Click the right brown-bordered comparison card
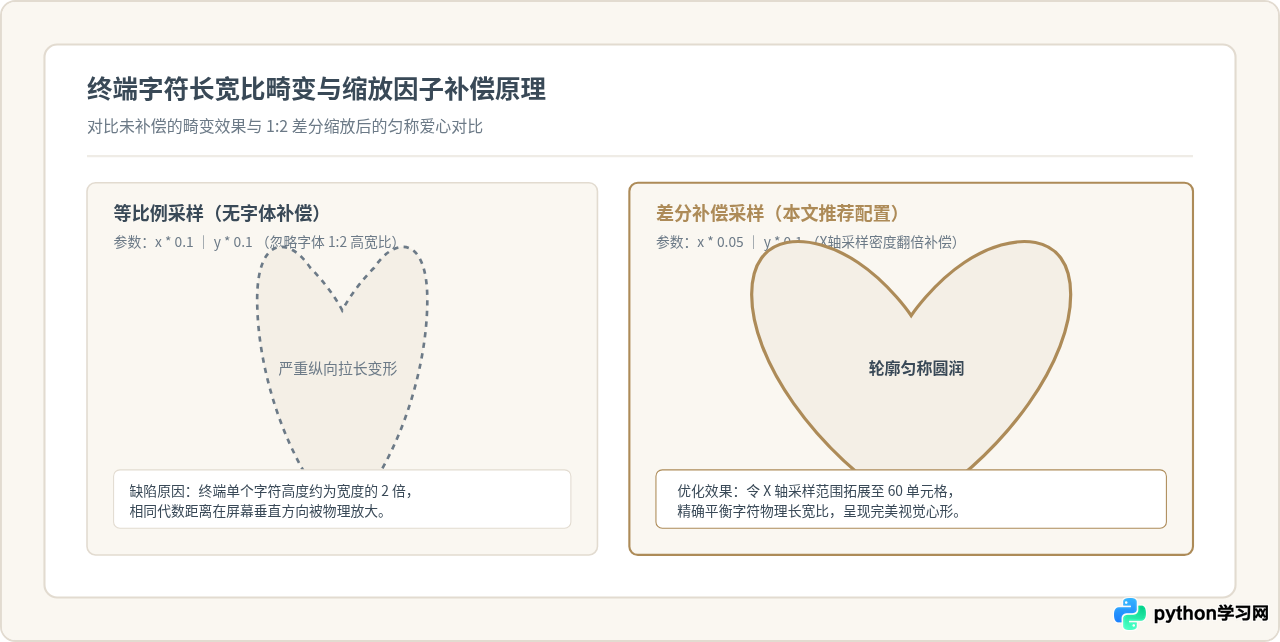 pyautogui.click(x=911, y=368)
